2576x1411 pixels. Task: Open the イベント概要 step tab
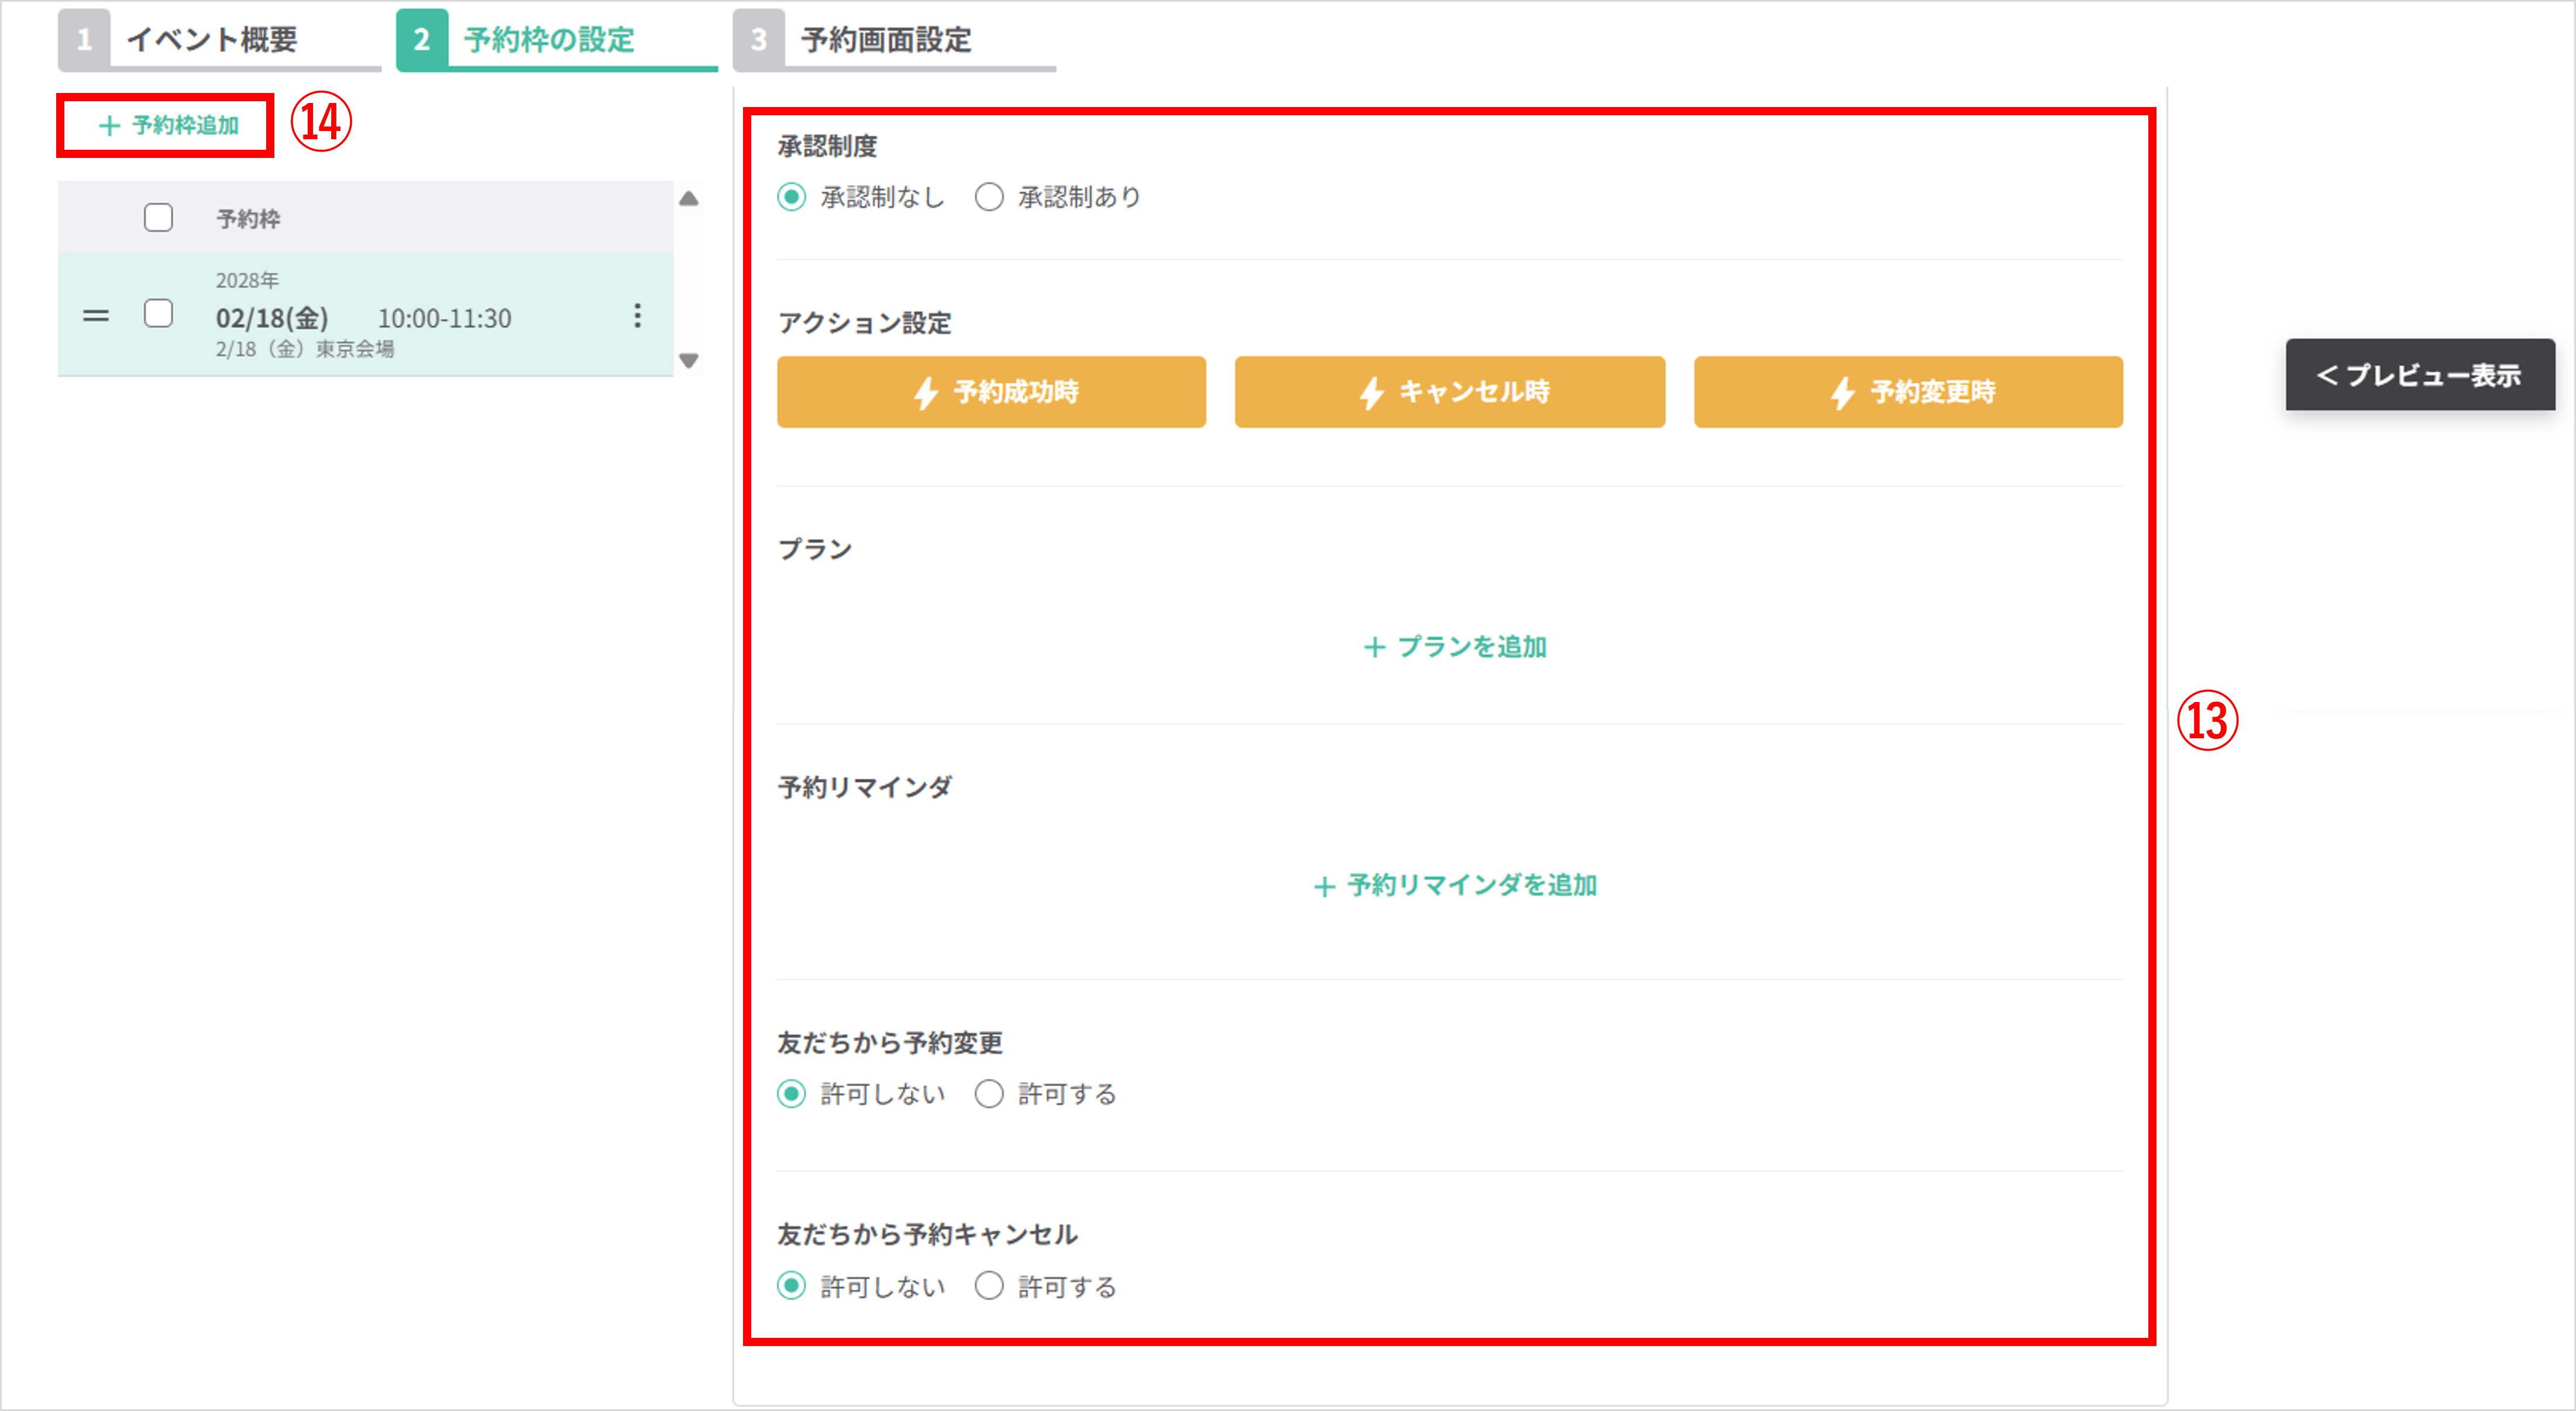tap(219, 40)
